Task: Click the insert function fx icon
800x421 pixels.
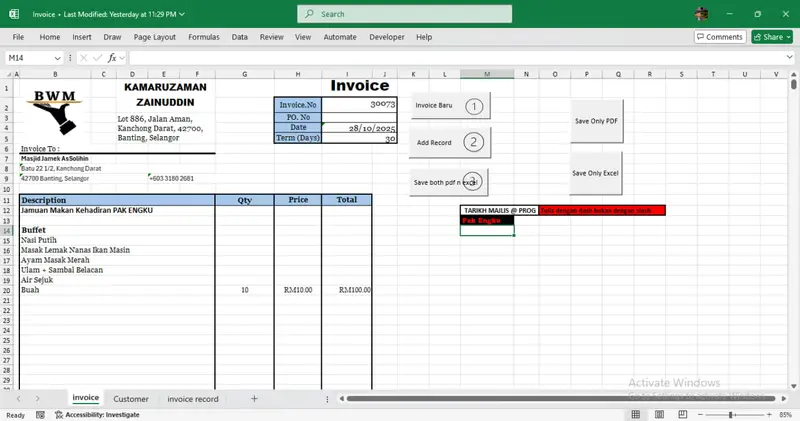Action: (x=112, y=58)
